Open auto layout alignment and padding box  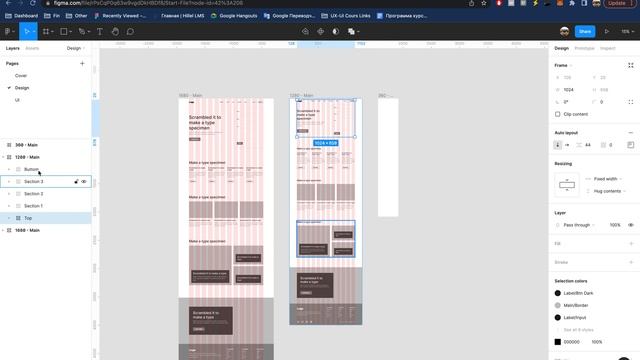[x=631, y=145]
